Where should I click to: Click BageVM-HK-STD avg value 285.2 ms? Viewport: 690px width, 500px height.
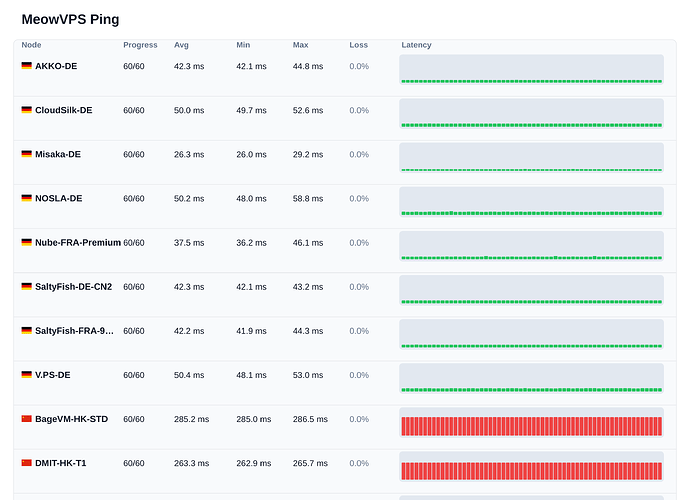[x=191, y=419]
